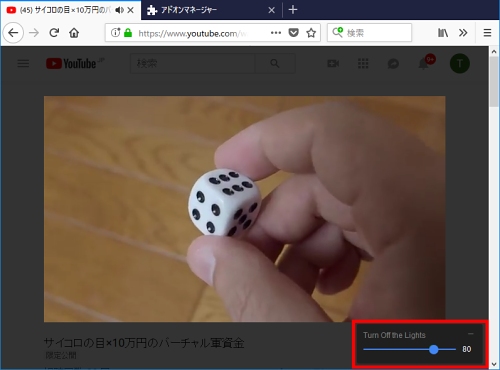
Task: Mute the YouTube tab audio icon
Action: (x=119, y=10)
